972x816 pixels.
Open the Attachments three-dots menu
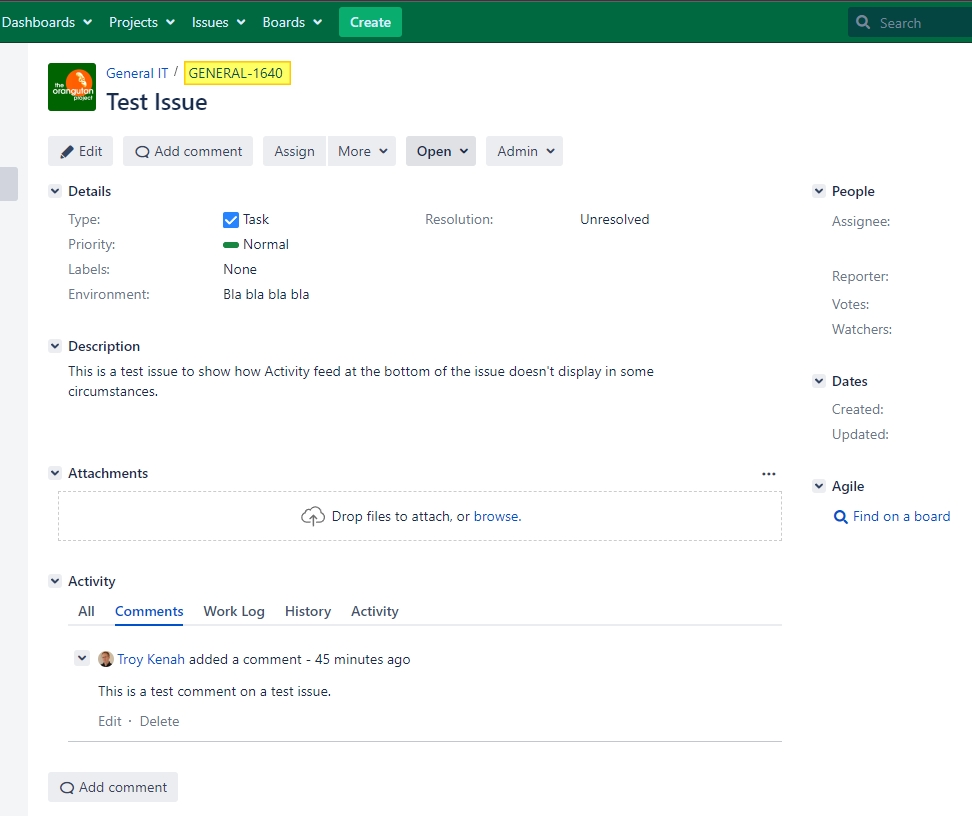[x=769, y=474]
